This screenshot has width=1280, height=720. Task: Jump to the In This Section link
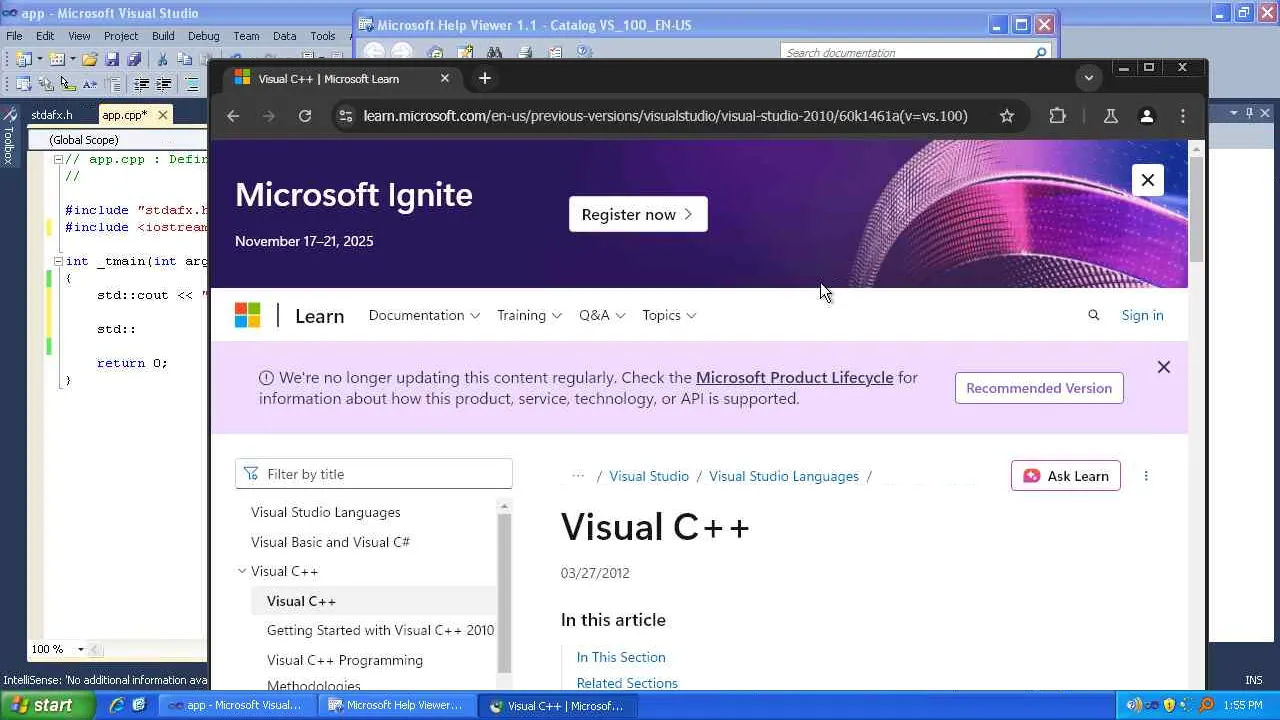tap(621, 657)
